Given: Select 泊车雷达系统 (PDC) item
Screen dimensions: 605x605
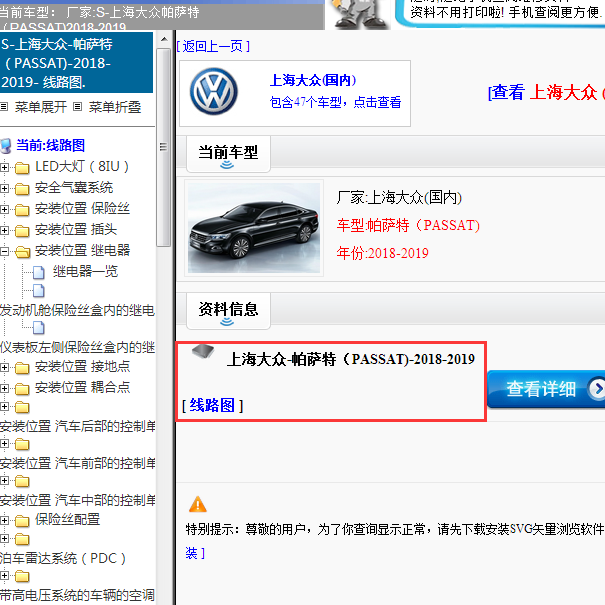Looking at the screenshot, I should (63, 558).
